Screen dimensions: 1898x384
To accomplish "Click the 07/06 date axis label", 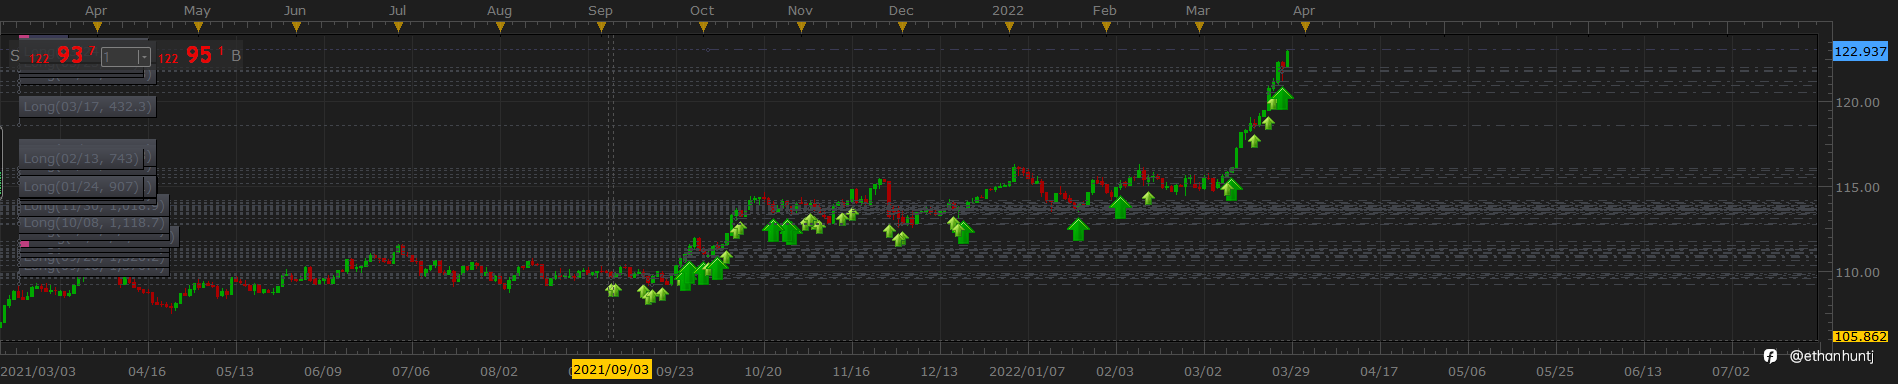I will (411, 371).
